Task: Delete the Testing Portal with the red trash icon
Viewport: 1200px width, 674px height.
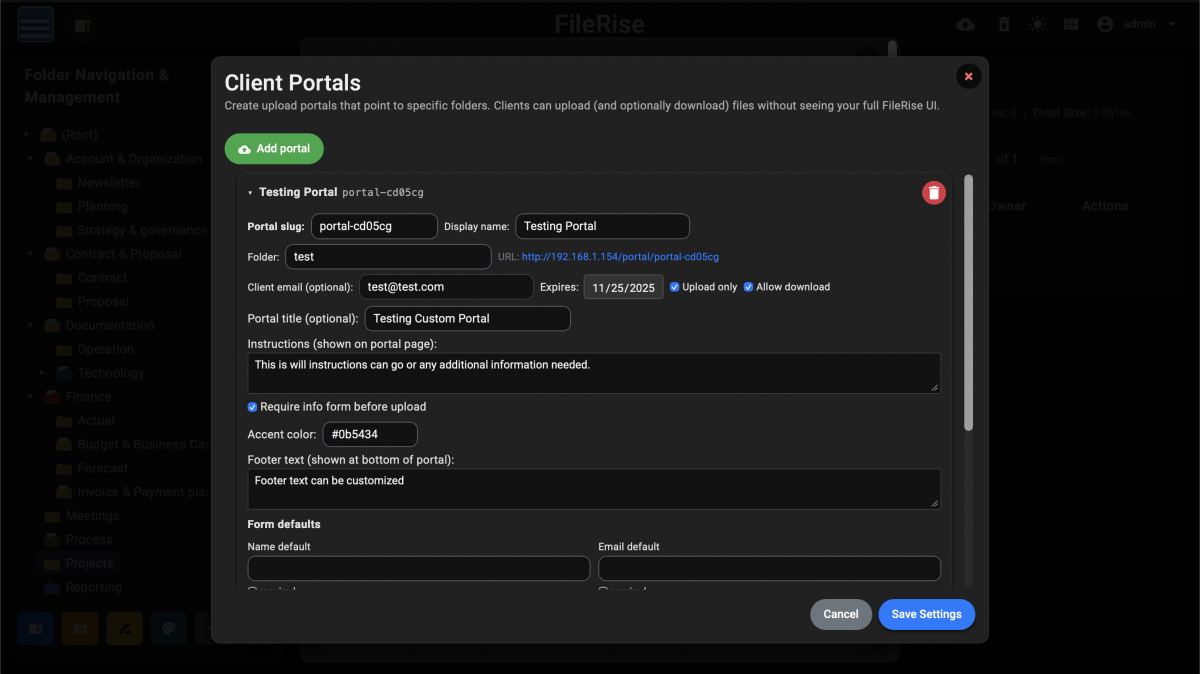Action: pos(933,193)
